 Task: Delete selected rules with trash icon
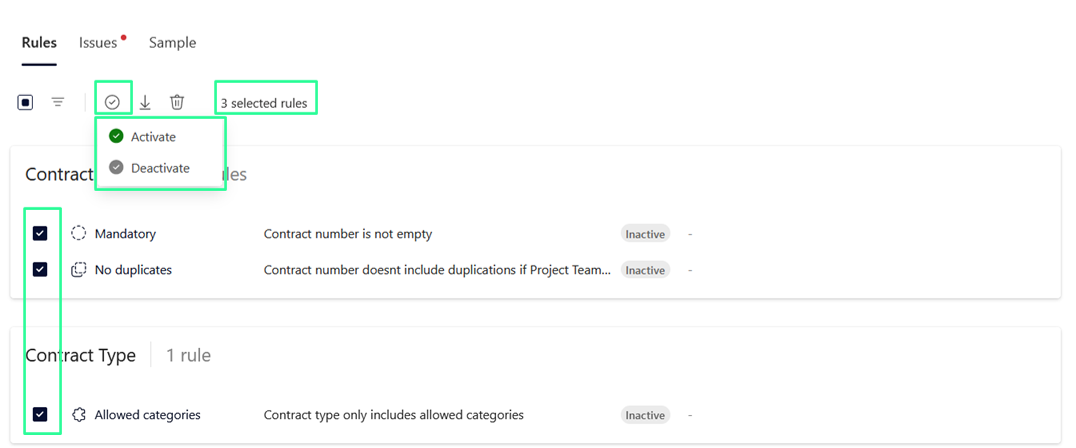pyautogui.click(x=177, y=102)
